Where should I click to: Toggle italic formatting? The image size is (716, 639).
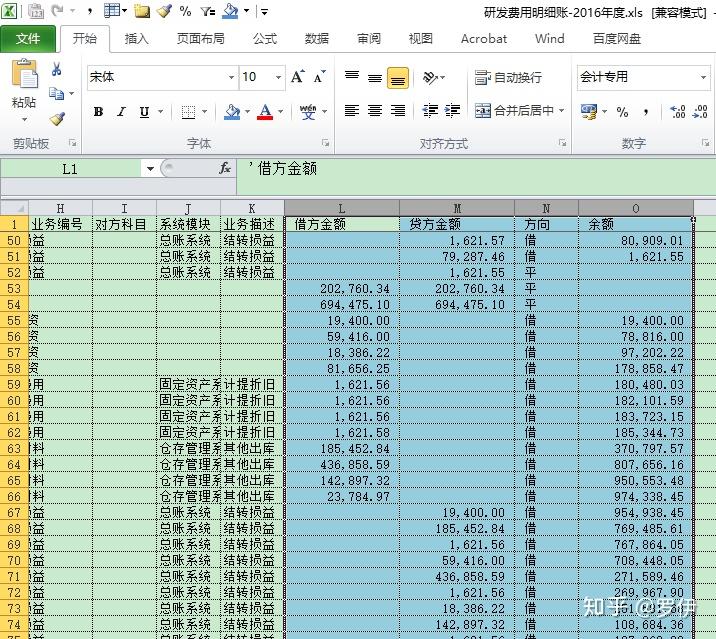(x=121, y=111)
